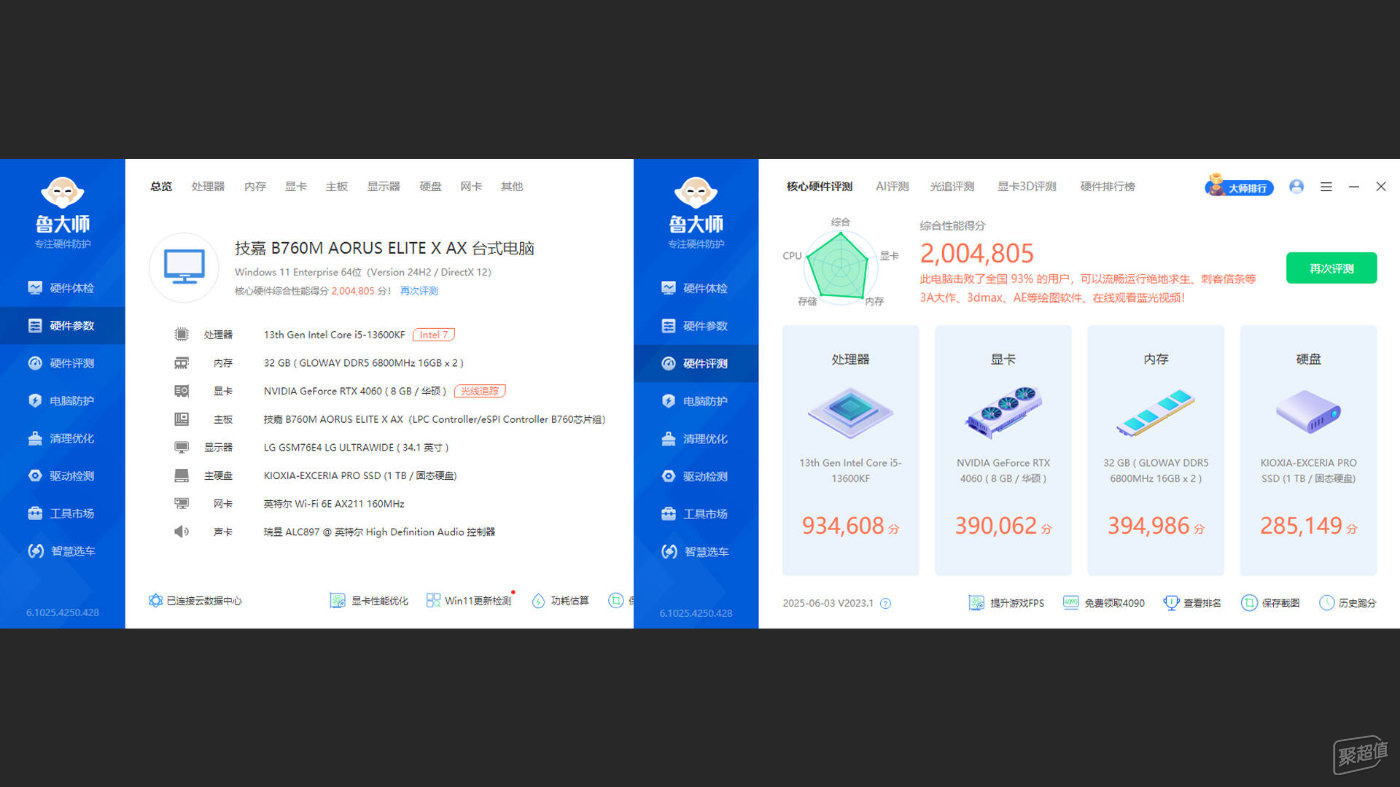Open 电脑防护 in the right window sidebar

click(x=696, y=401)
